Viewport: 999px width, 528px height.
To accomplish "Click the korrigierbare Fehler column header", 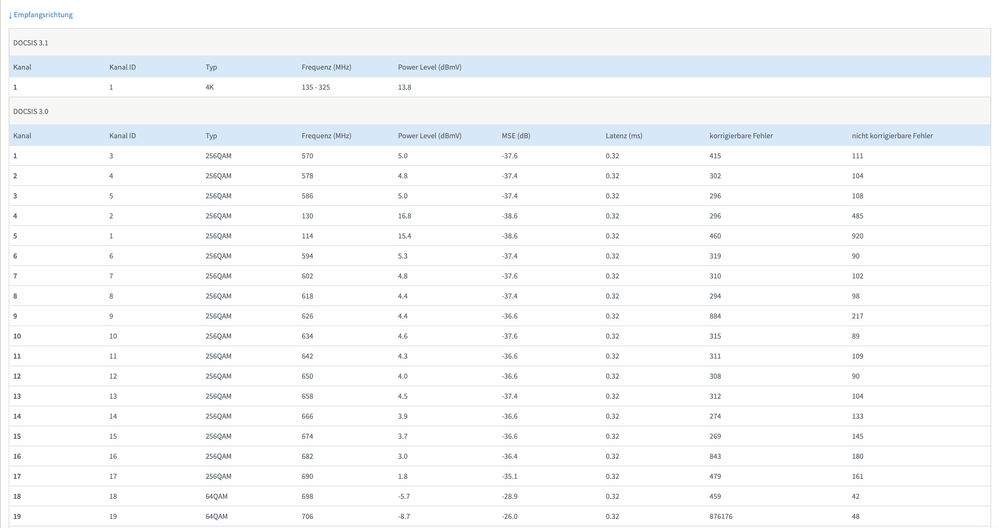I will pyautogui.click(x=741, y=136).
